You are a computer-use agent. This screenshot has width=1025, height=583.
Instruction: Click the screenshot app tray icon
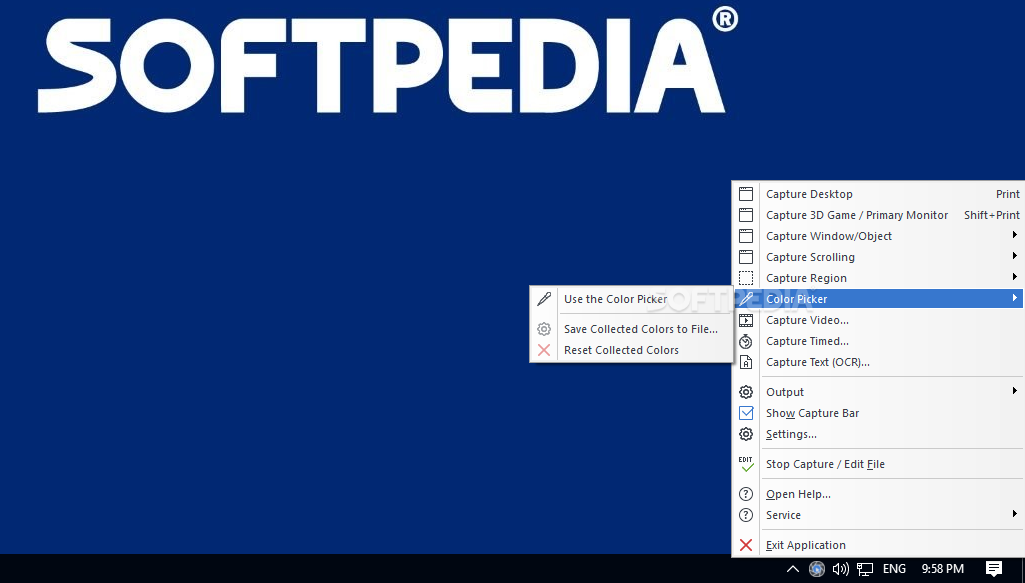pyautogui.click(x=816, y=569)
